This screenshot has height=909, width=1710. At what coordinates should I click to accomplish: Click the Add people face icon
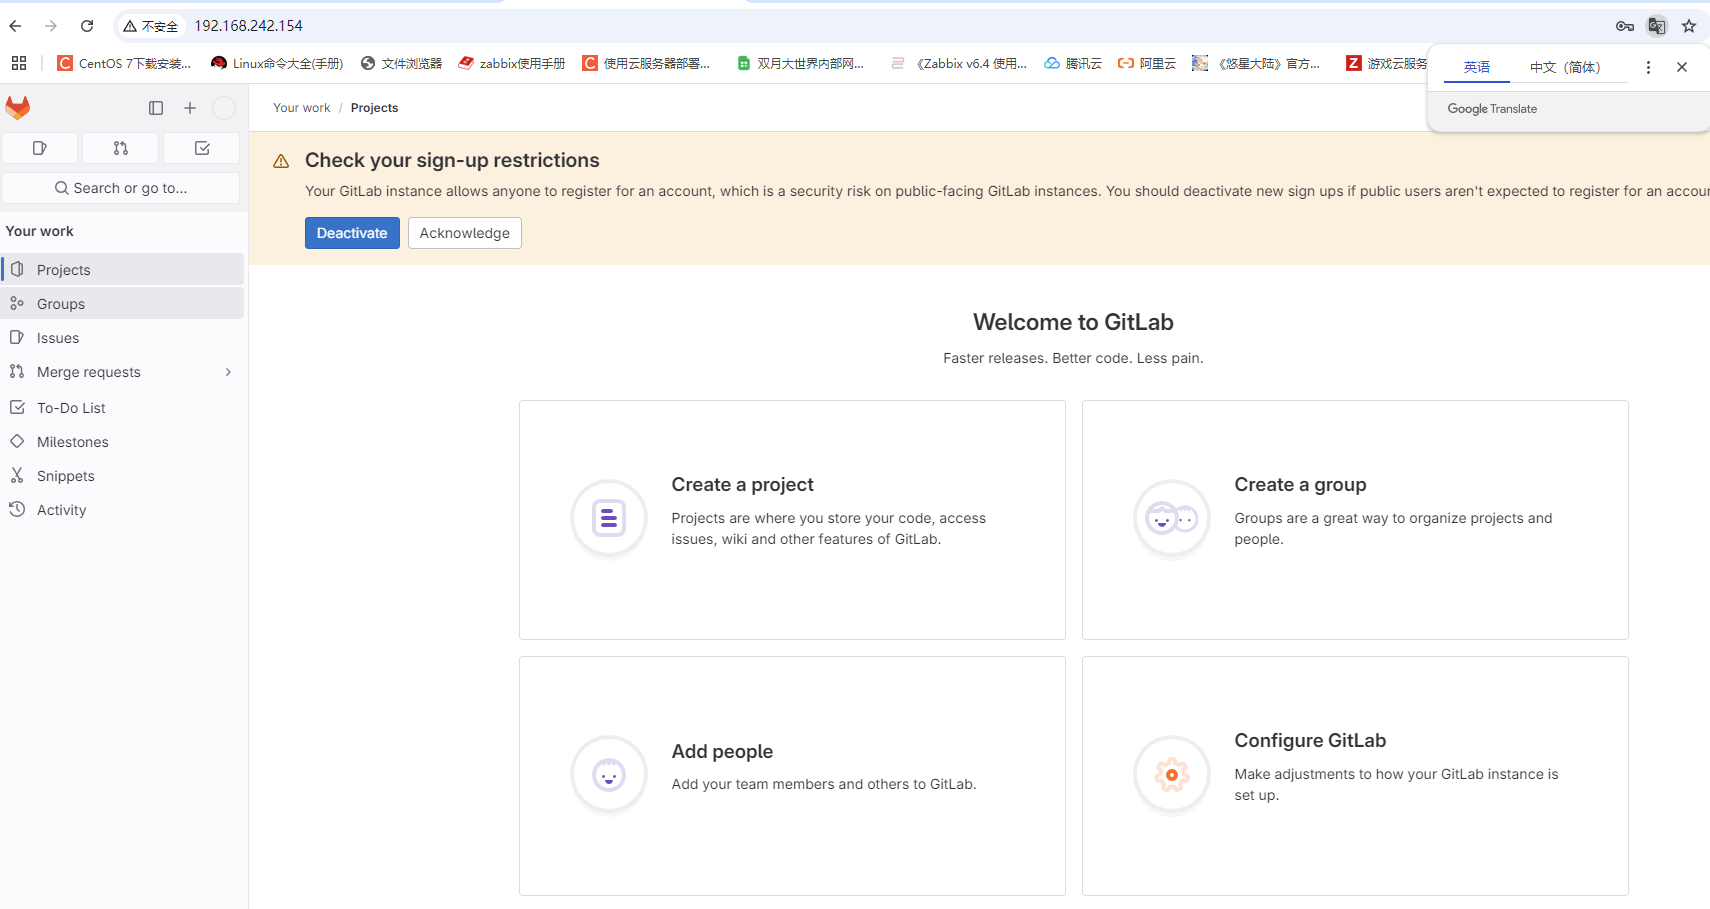[x=609, y=774]
